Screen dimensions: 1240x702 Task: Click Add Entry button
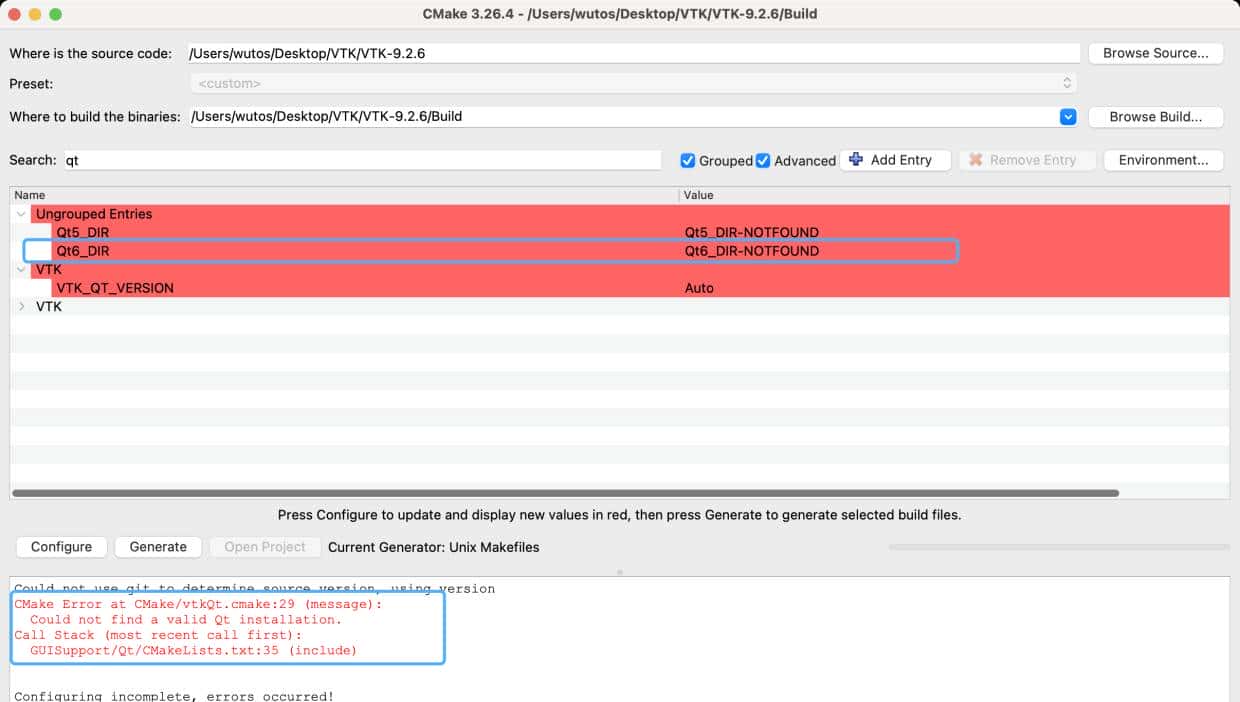pos(895,160)
